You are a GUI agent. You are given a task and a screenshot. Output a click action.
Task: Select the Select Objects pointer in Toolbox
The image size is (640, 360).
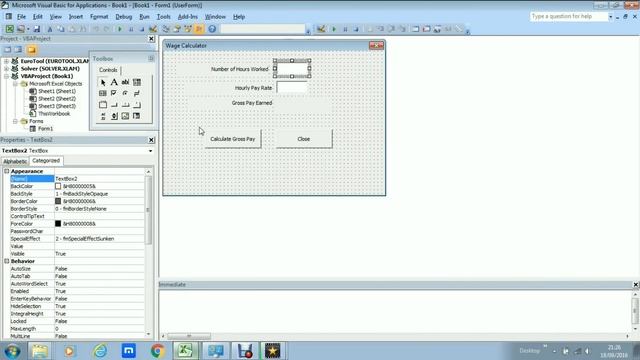pyautogui.click(x=103, y=82)
